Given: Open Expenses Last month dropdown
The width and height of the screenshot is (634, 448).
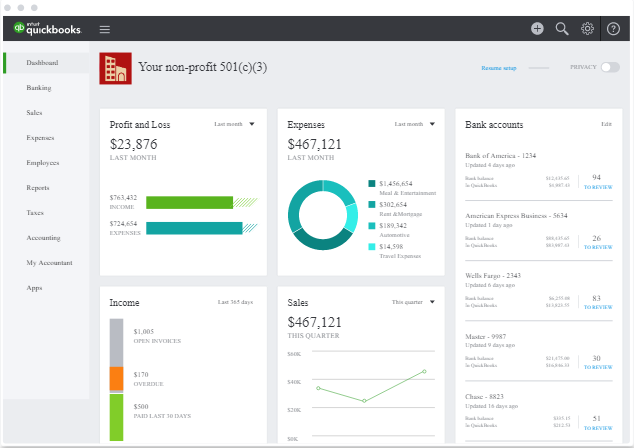Looking at the screenshot, I should point(415,124).
